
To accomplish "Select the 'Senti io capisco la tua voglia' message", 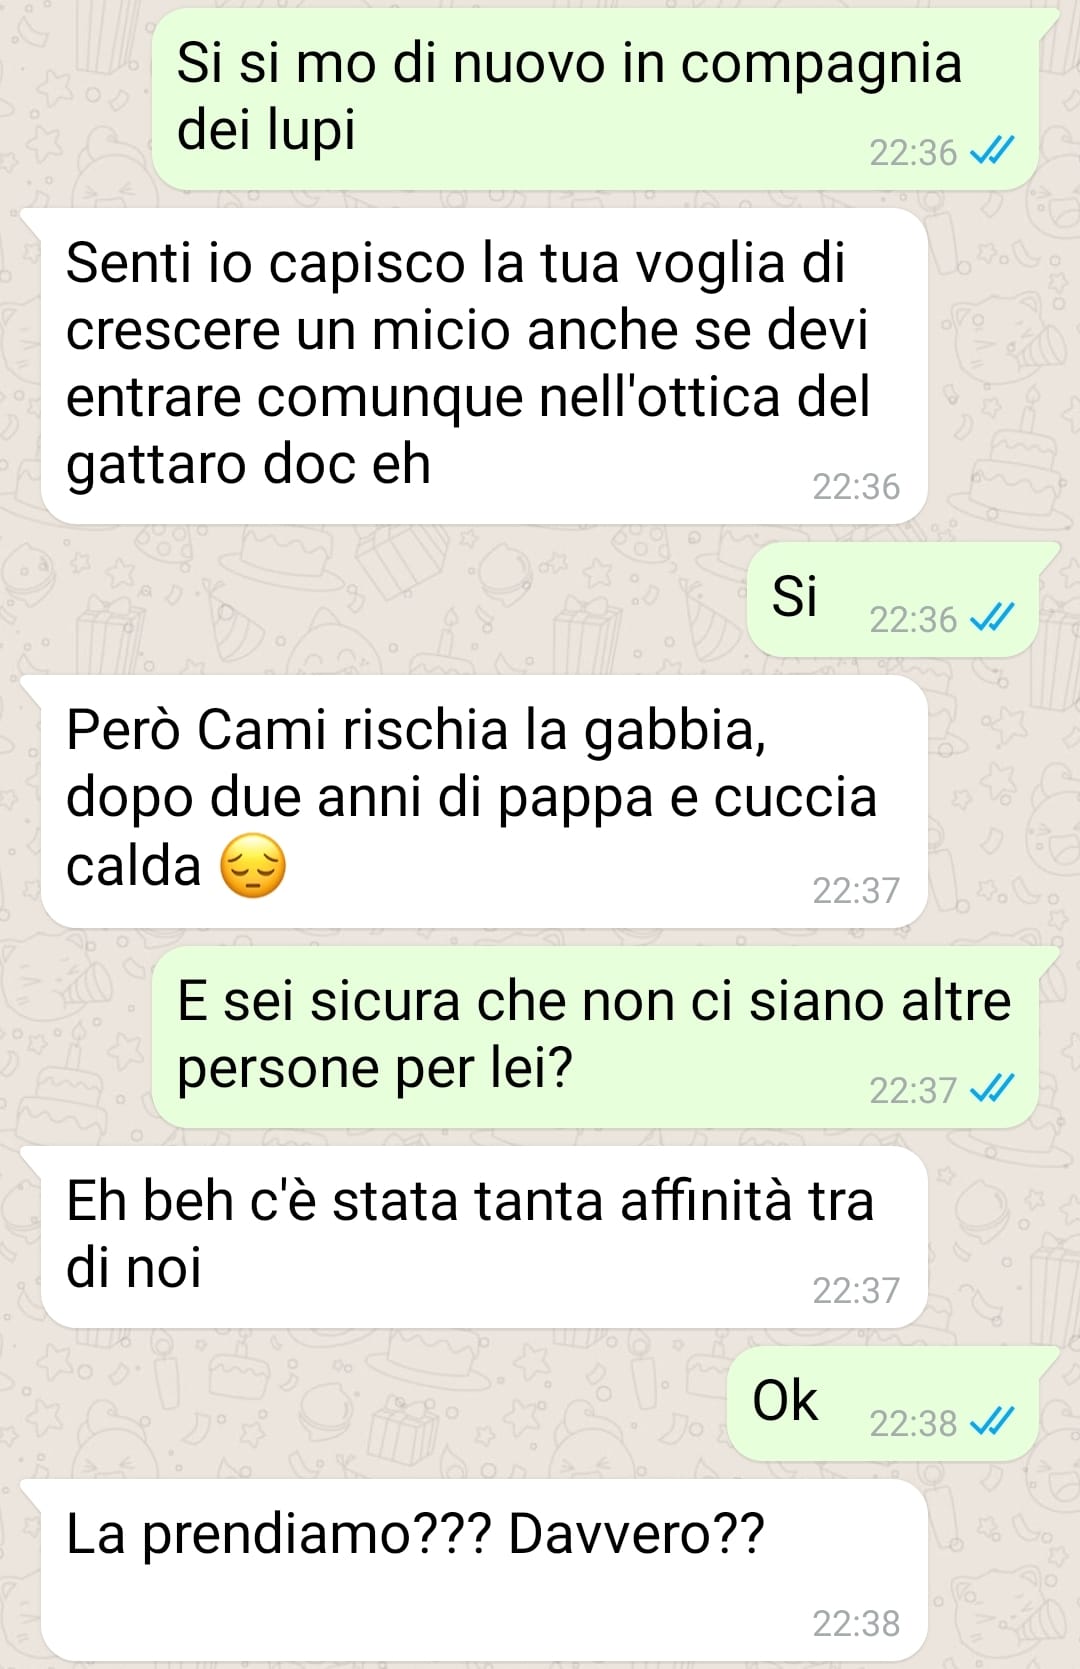I will (x=484, y=366).
